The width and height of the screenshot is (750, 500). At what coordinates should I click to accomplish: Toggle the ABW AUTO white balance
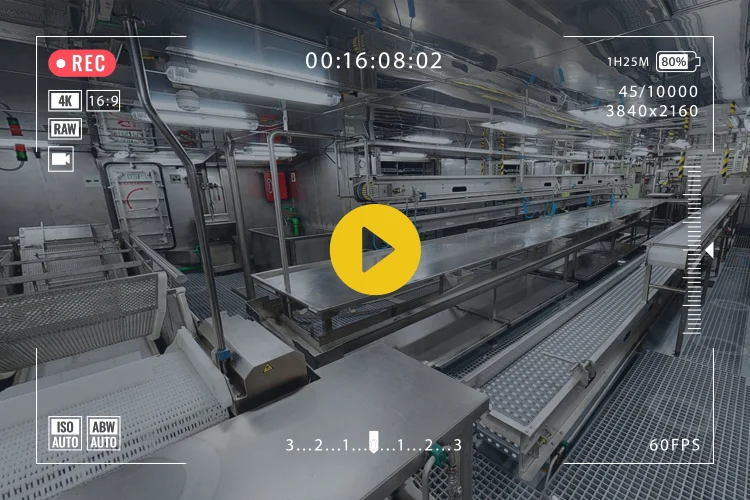[x=103, y=433]
